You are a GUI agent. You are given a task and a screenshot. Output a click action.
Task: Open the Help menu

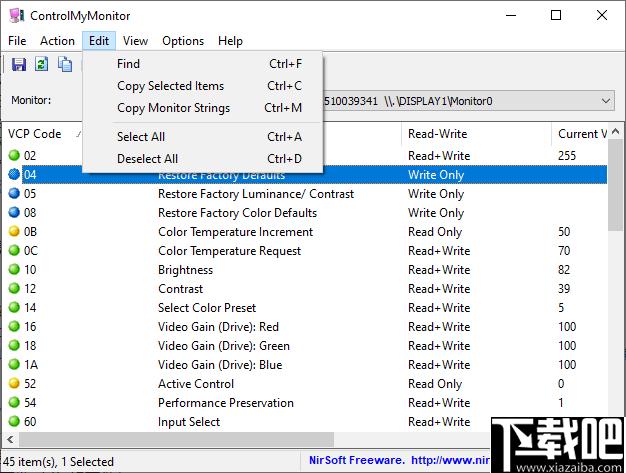230,41
